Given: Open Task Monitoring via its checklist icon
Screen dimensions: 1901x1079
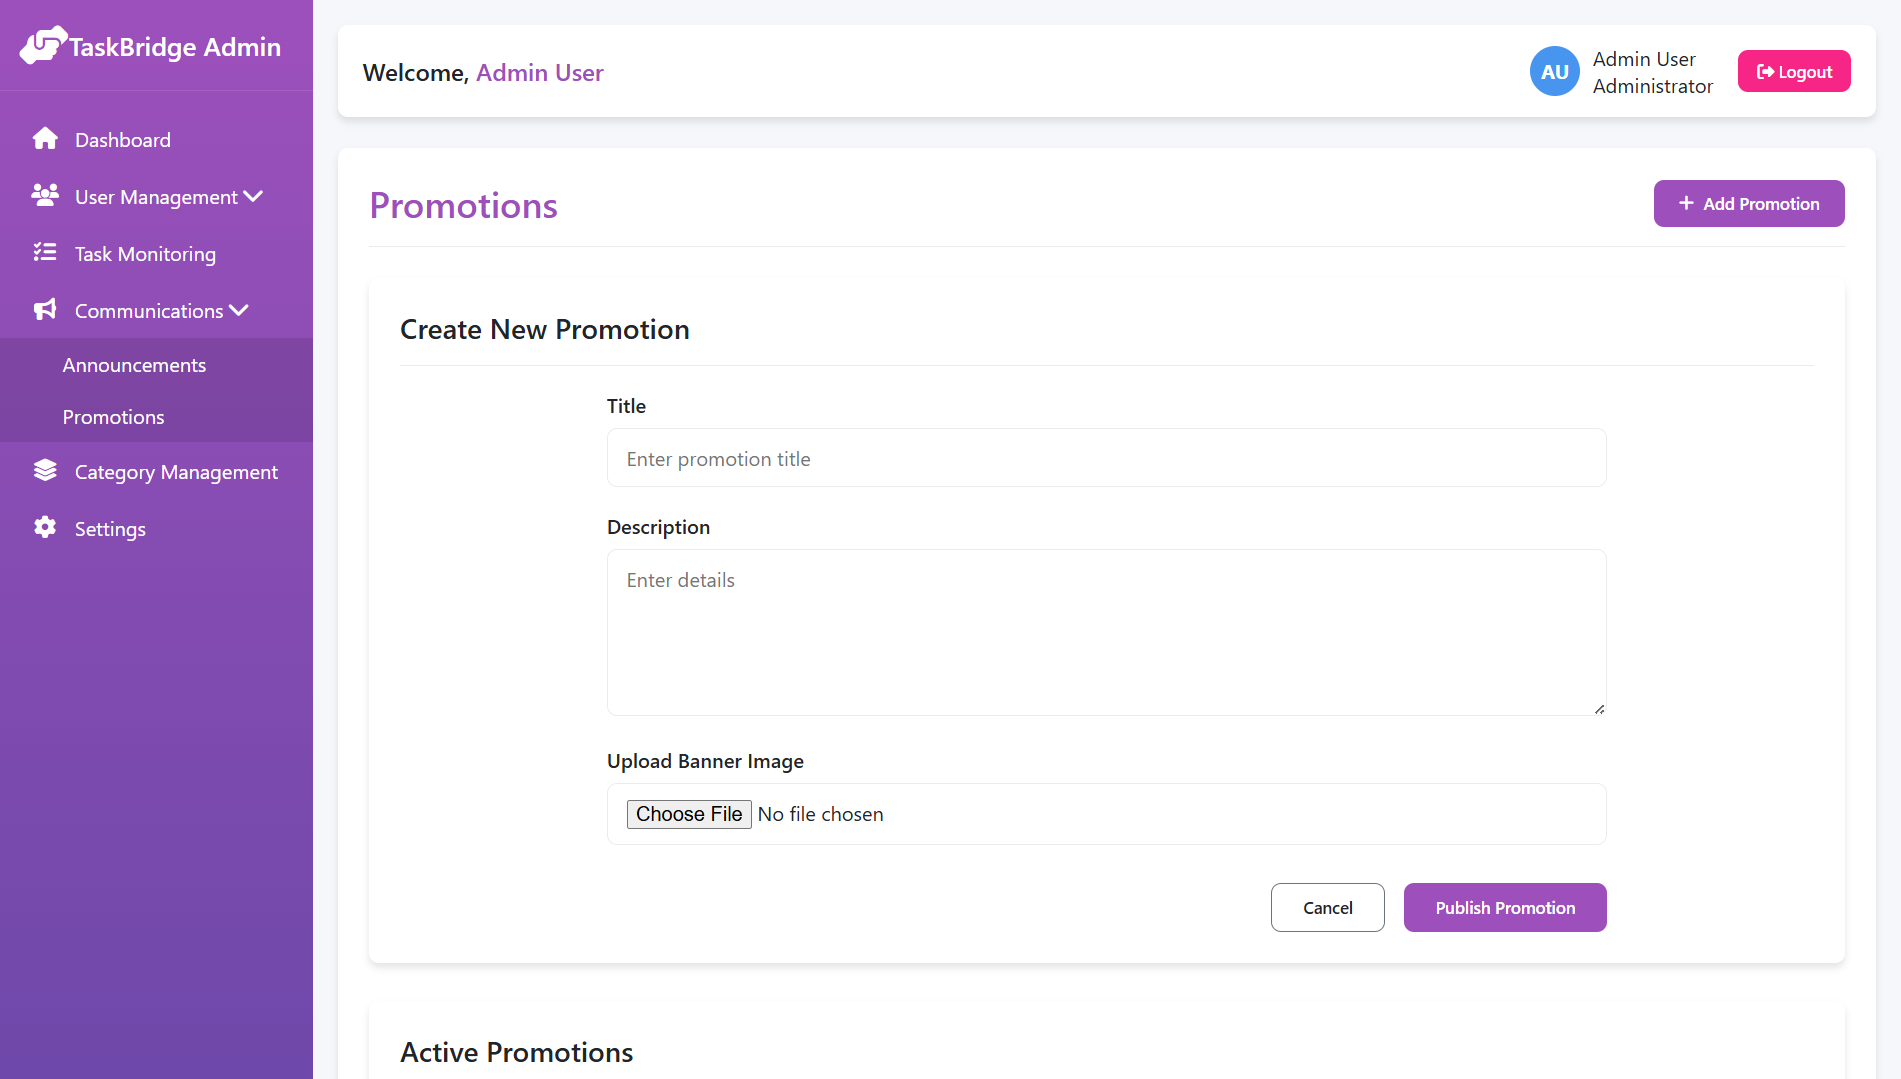Looking at the screenshot, I should click(46, 253).
